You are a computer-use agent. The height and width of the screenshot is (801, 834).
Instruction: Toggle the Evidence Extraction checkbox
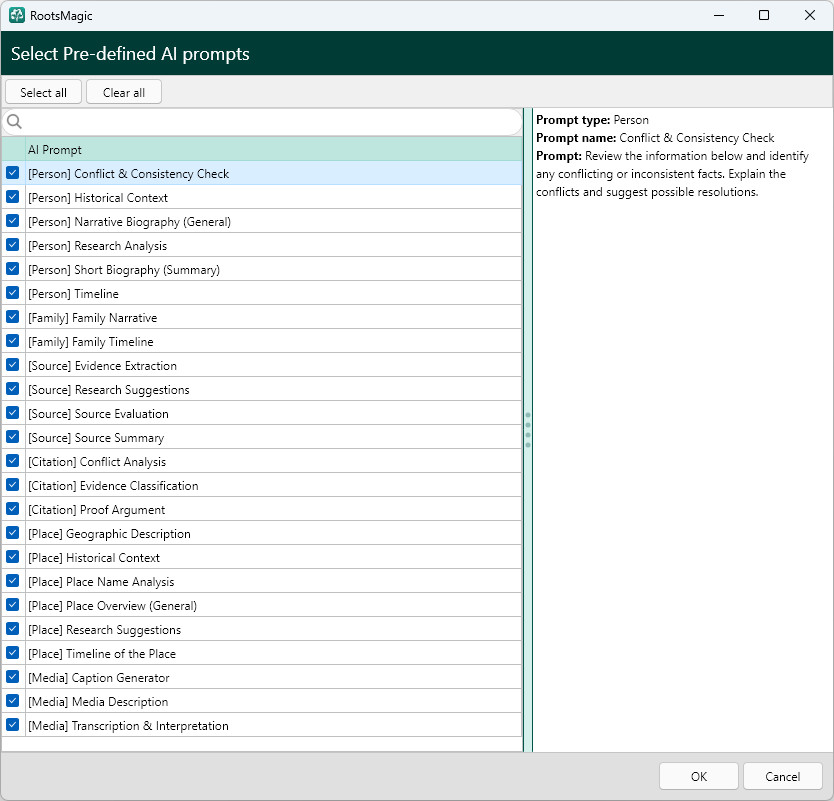[x=13, y=365]
